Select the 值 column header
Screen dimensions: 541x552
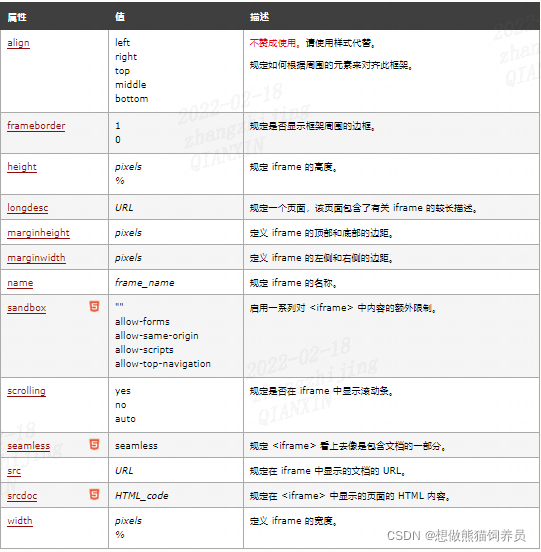[x=120, y=17]
